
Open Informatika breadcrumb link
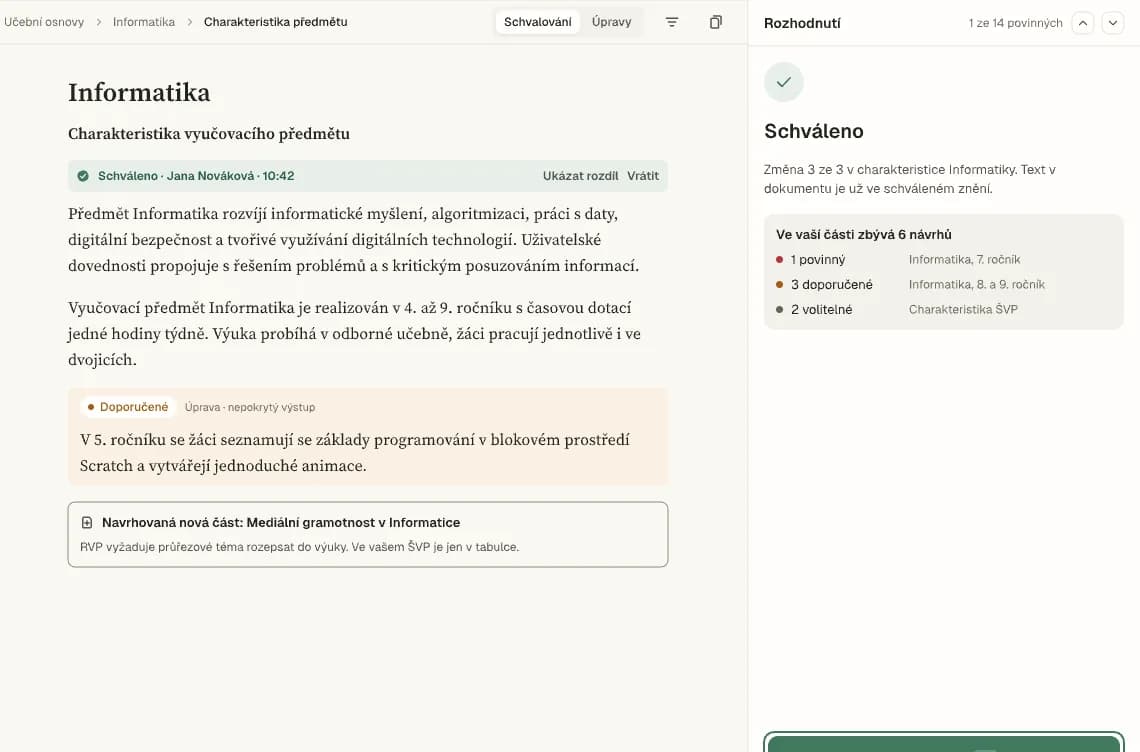click(x=143, y=23)
